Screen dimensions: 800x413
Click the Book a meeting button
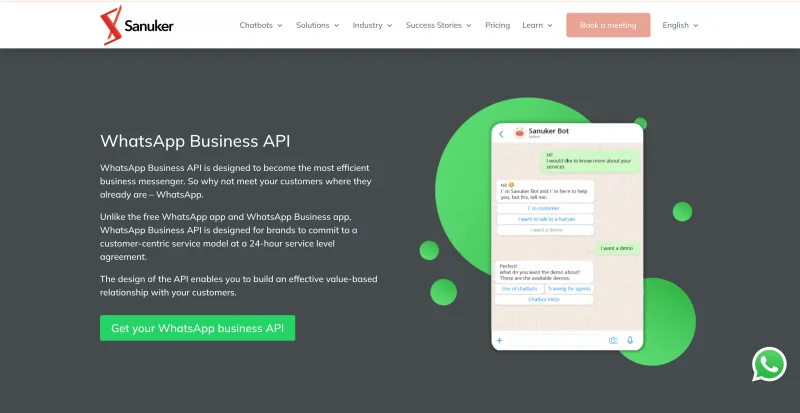pyautogui.click(x=608, y=25)
